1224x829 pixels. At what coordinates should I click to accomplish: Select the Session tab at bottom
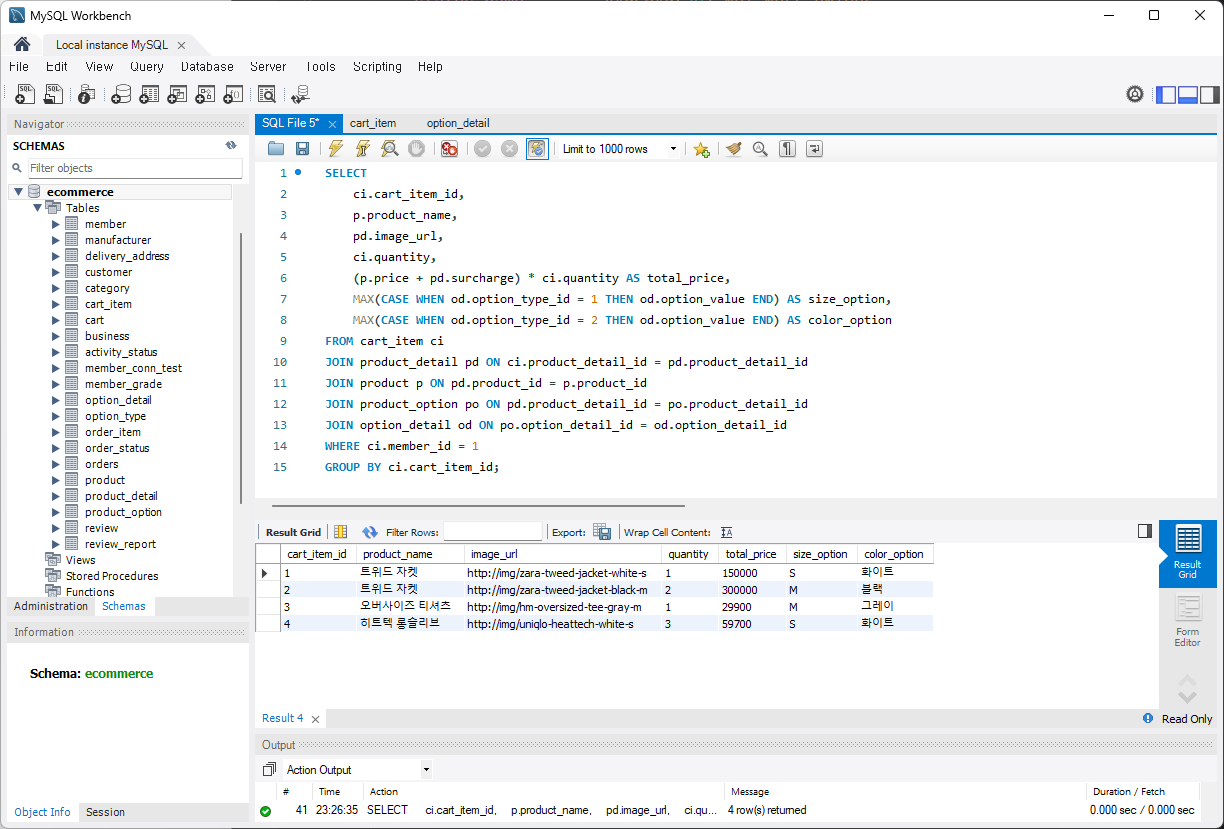click(105, 812)
